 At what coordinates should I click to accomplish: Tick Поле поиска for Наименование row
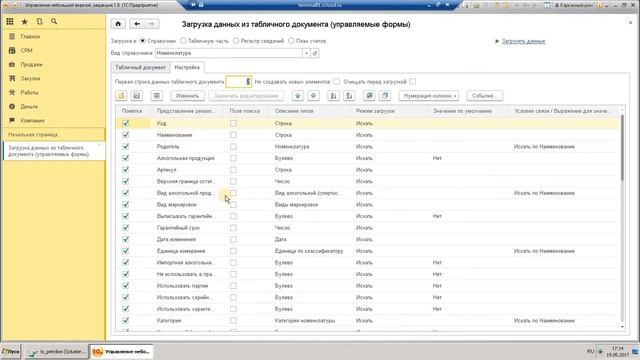233,135
